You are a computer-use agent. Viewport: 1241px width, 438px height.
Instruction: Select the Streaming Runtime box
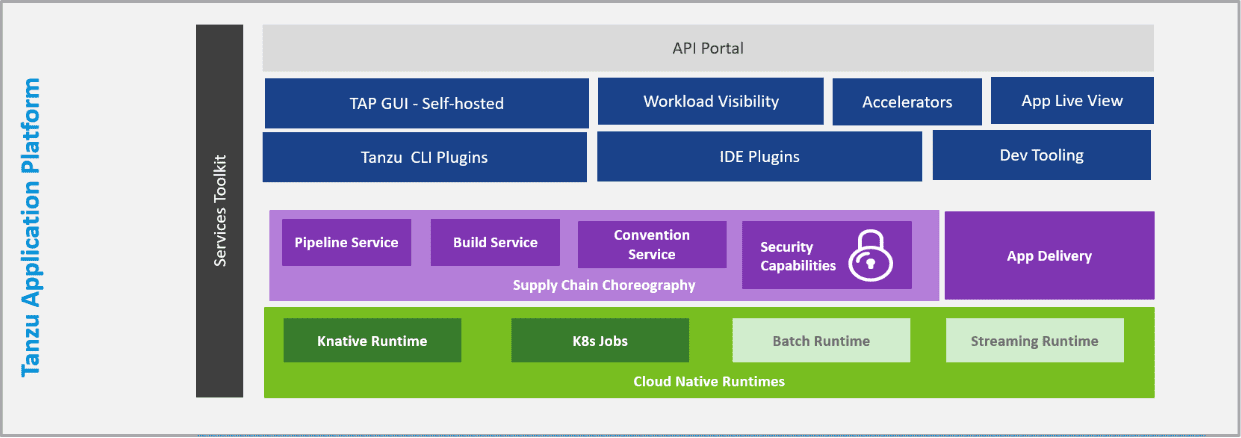(x=1035, y=341)
